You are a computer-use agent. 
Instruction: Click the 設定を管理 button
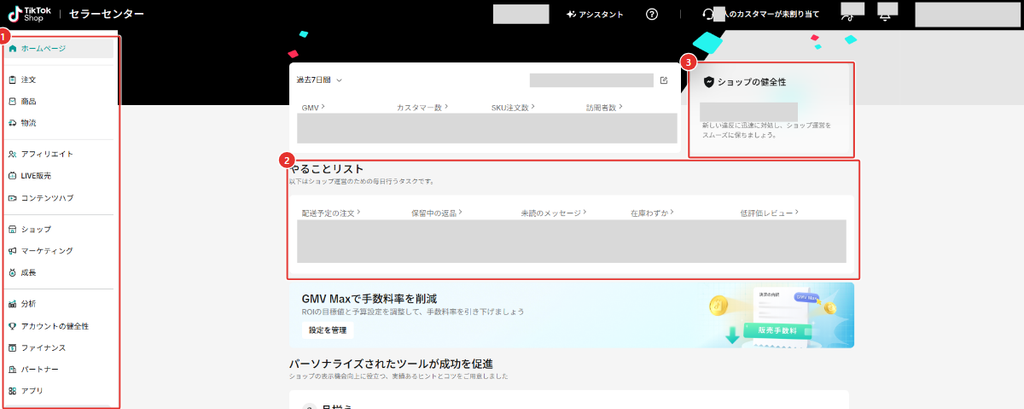tap(328, 330)
